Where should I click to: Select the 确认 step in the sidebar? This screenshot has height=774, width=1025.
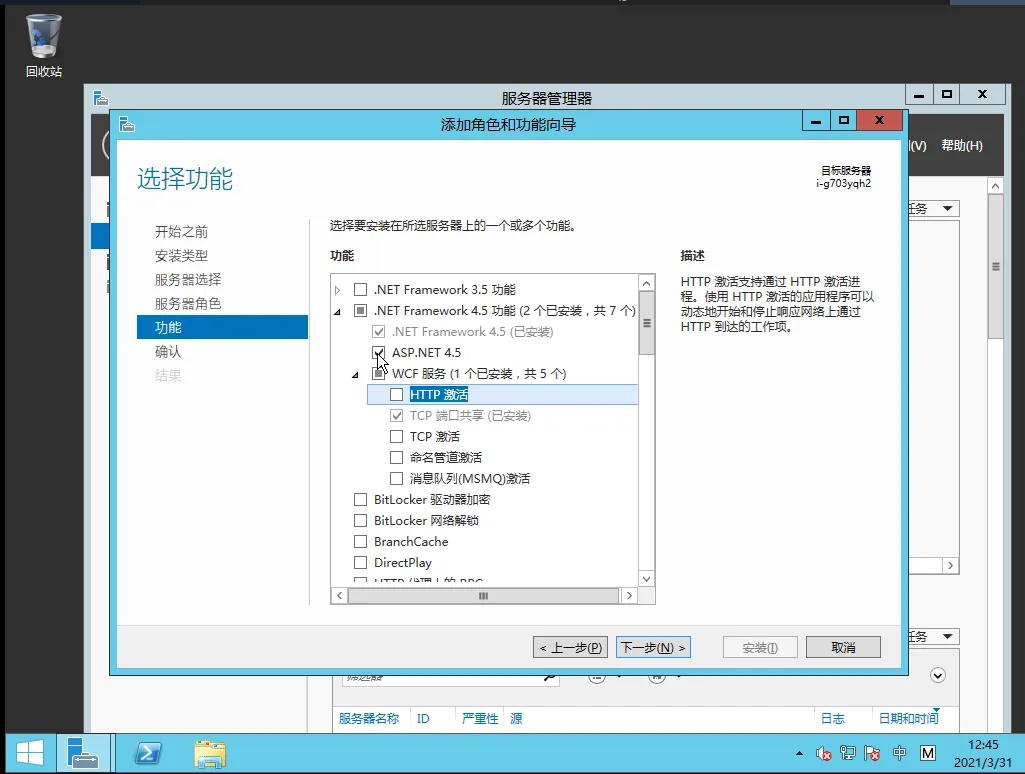[168, 352]
